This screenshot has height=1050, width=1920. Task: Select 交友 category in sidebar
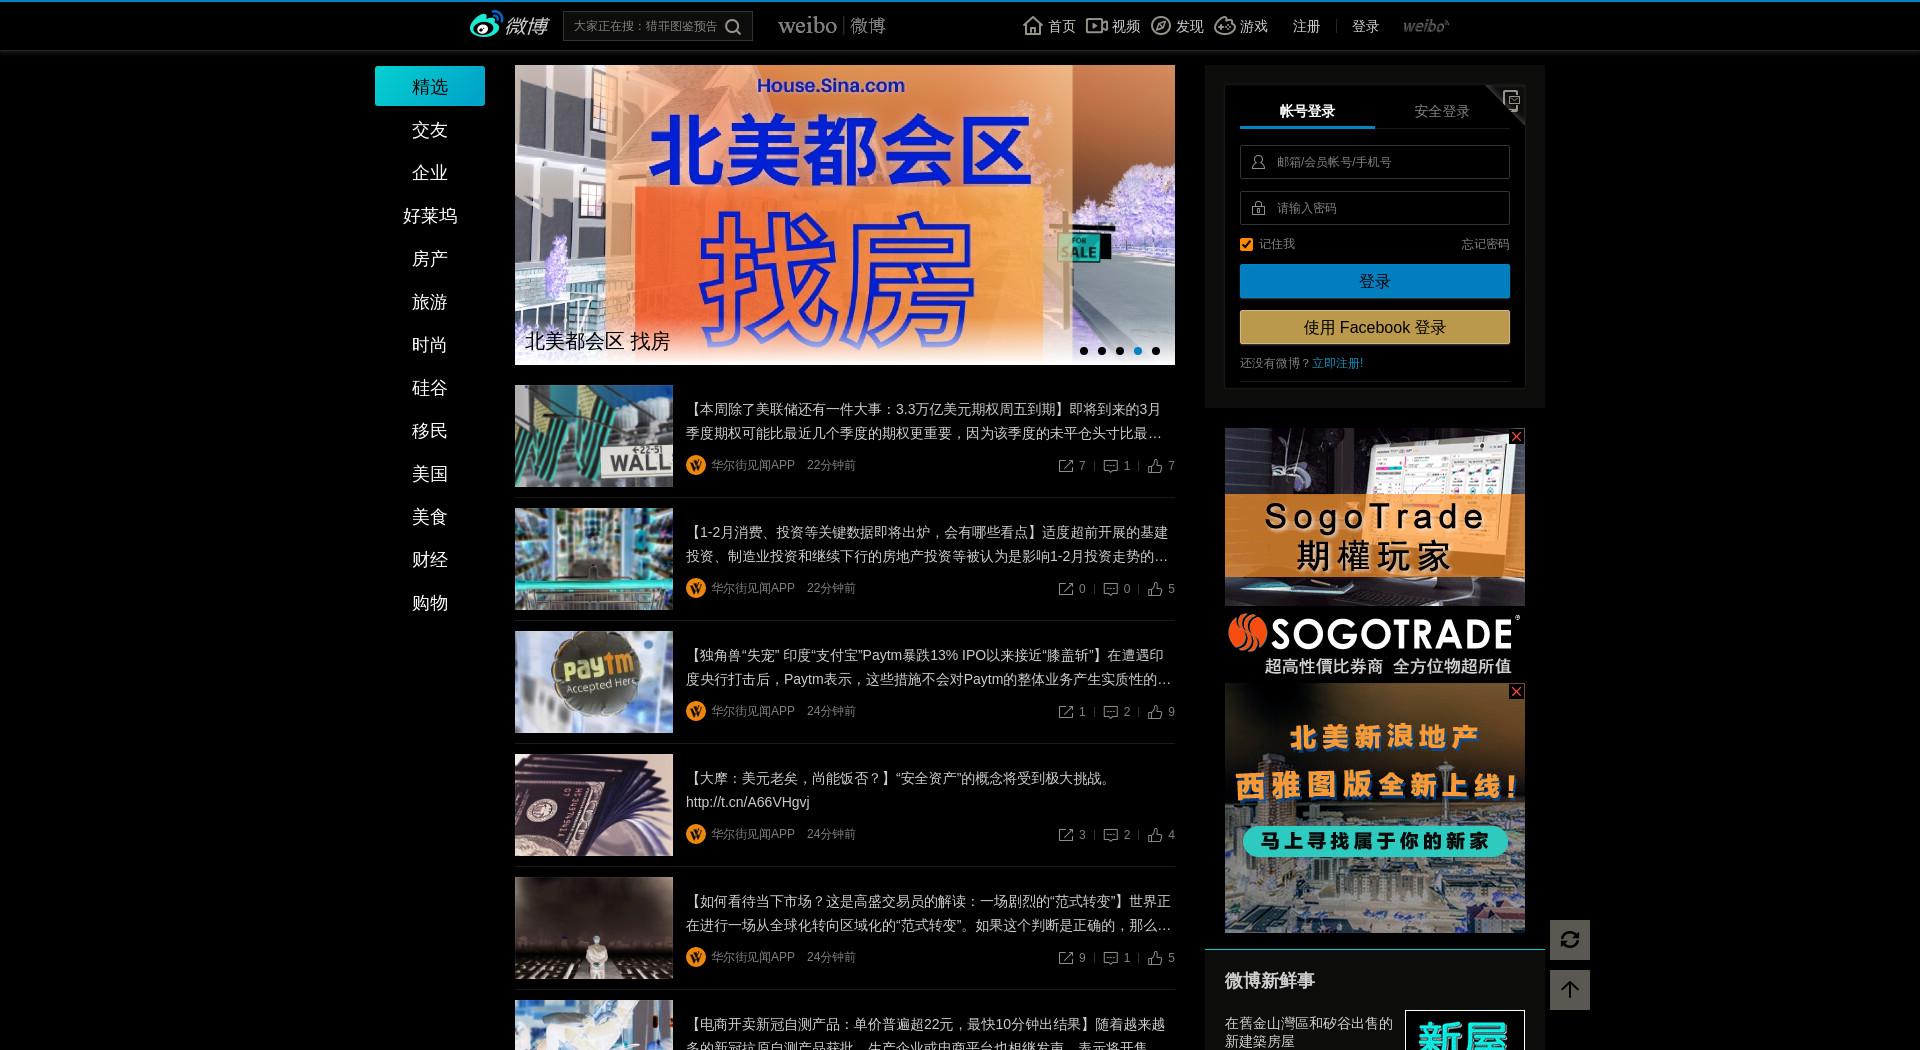[430, 130]
